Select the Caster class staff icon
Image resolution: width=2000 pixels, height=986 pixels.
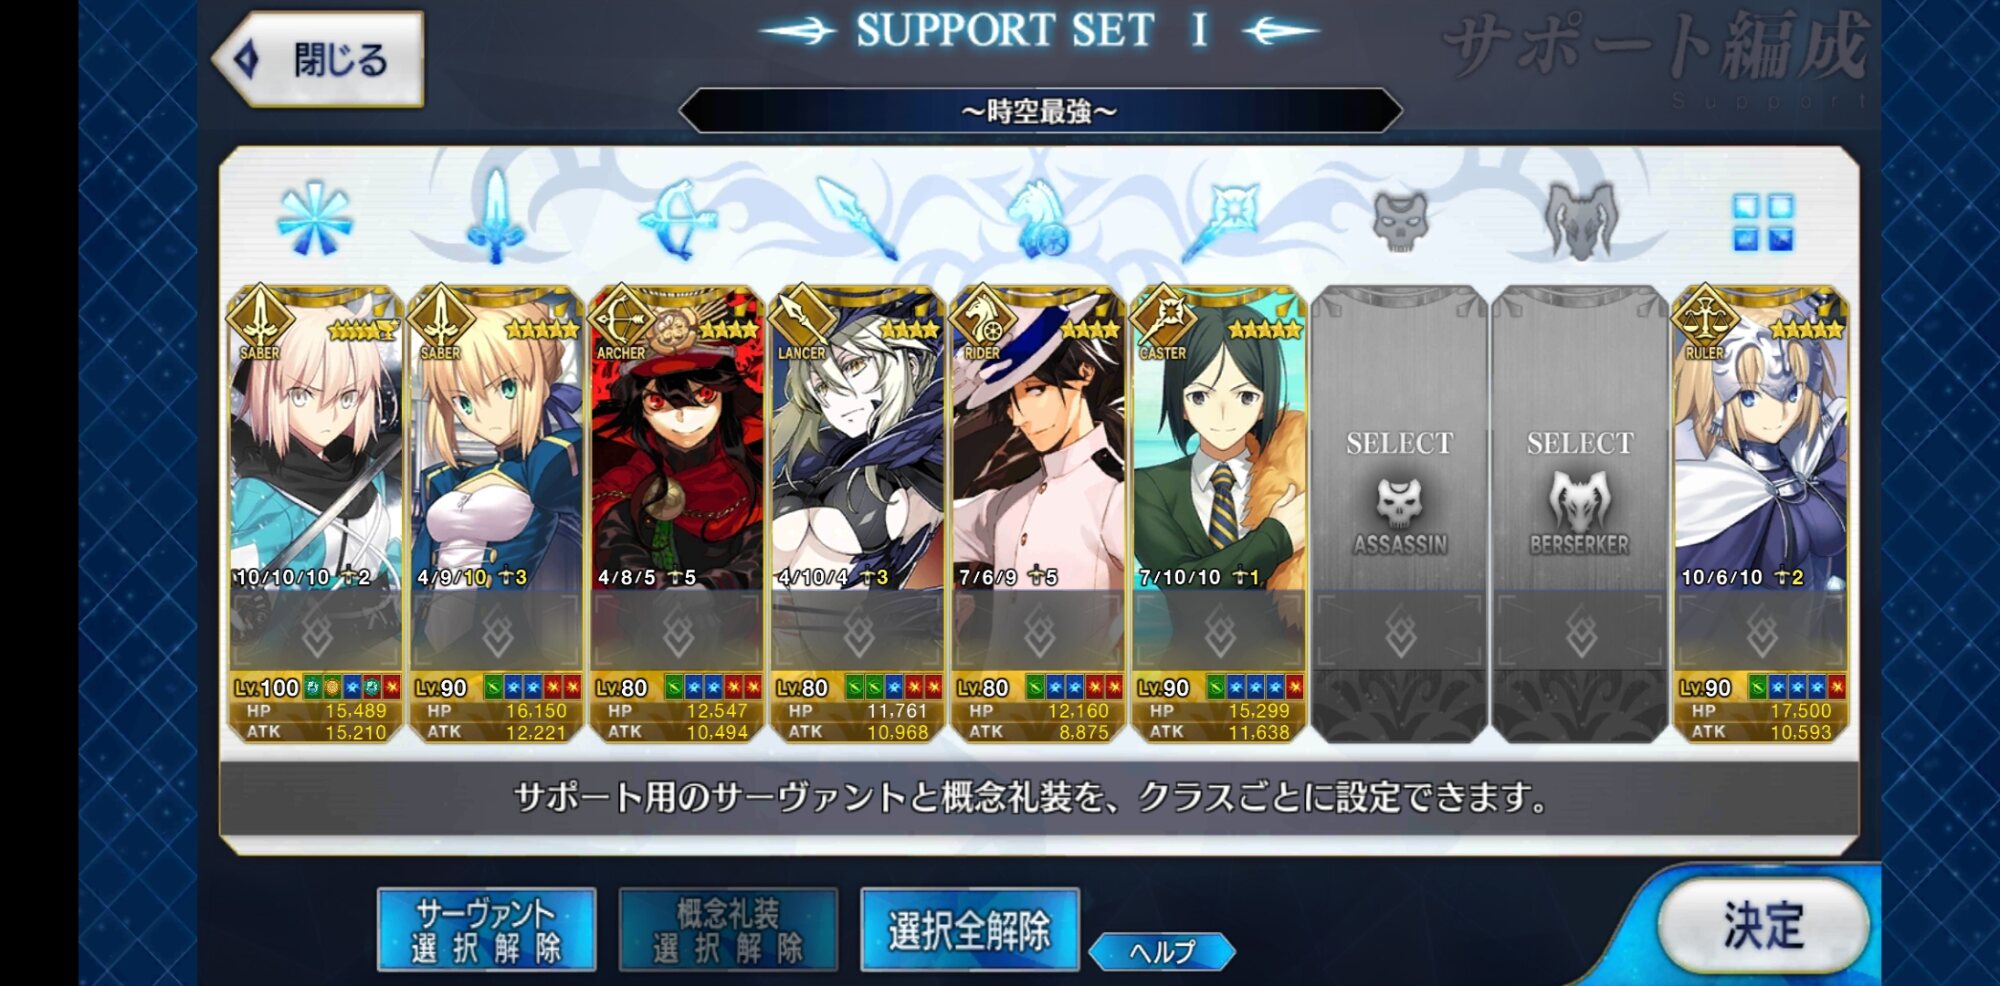pyautogui.click(x=1219, y=220)
